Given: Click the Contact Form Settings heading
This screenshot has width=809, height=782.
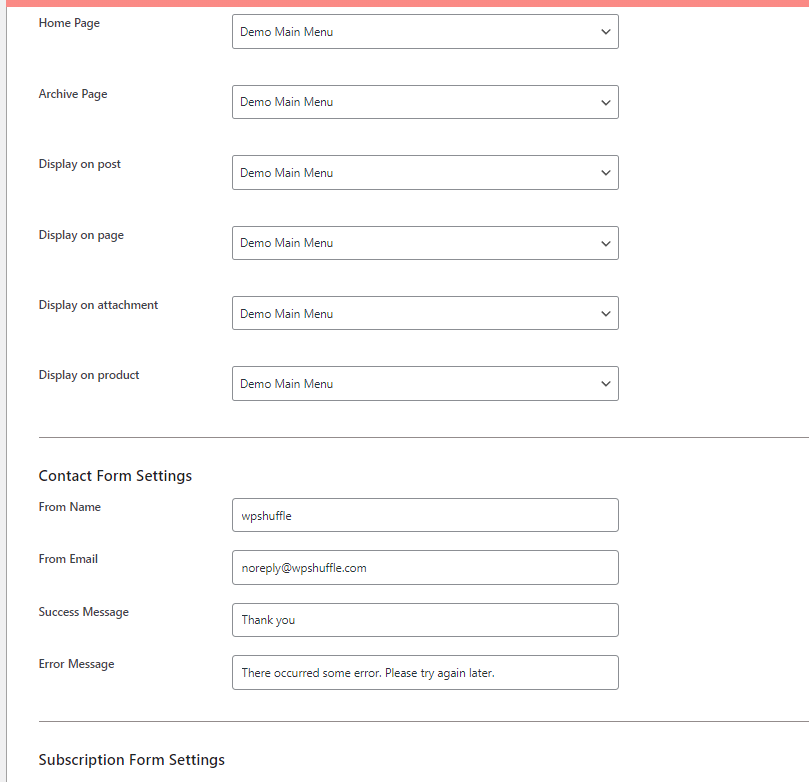Looking at the screenshot, I should tap(115, 476).
